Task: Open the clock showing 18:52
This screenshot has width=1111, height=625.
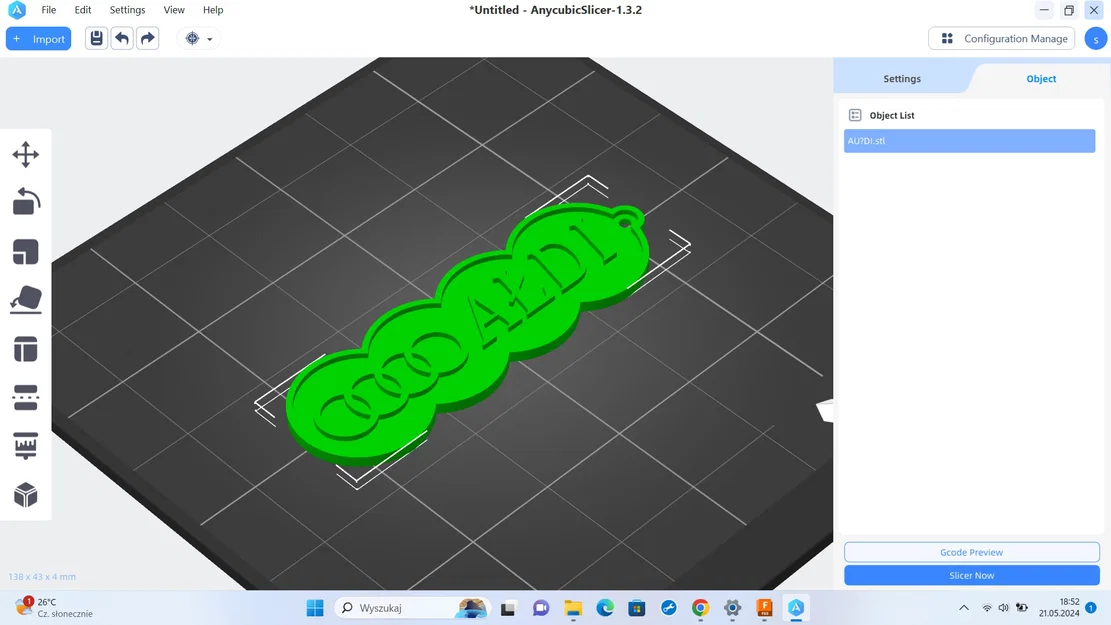Action: pos(1059,608)
